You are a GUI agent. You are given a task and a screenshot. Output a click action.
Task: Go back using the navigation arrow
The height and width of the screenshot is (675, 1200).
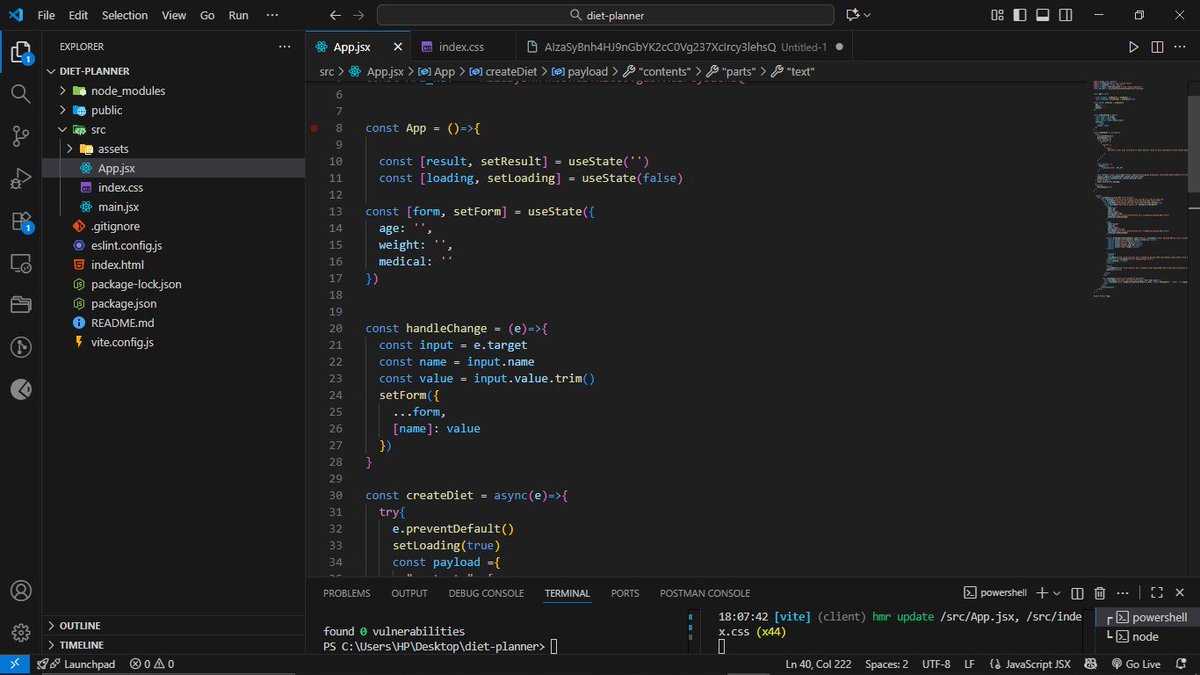coord(335,15)
